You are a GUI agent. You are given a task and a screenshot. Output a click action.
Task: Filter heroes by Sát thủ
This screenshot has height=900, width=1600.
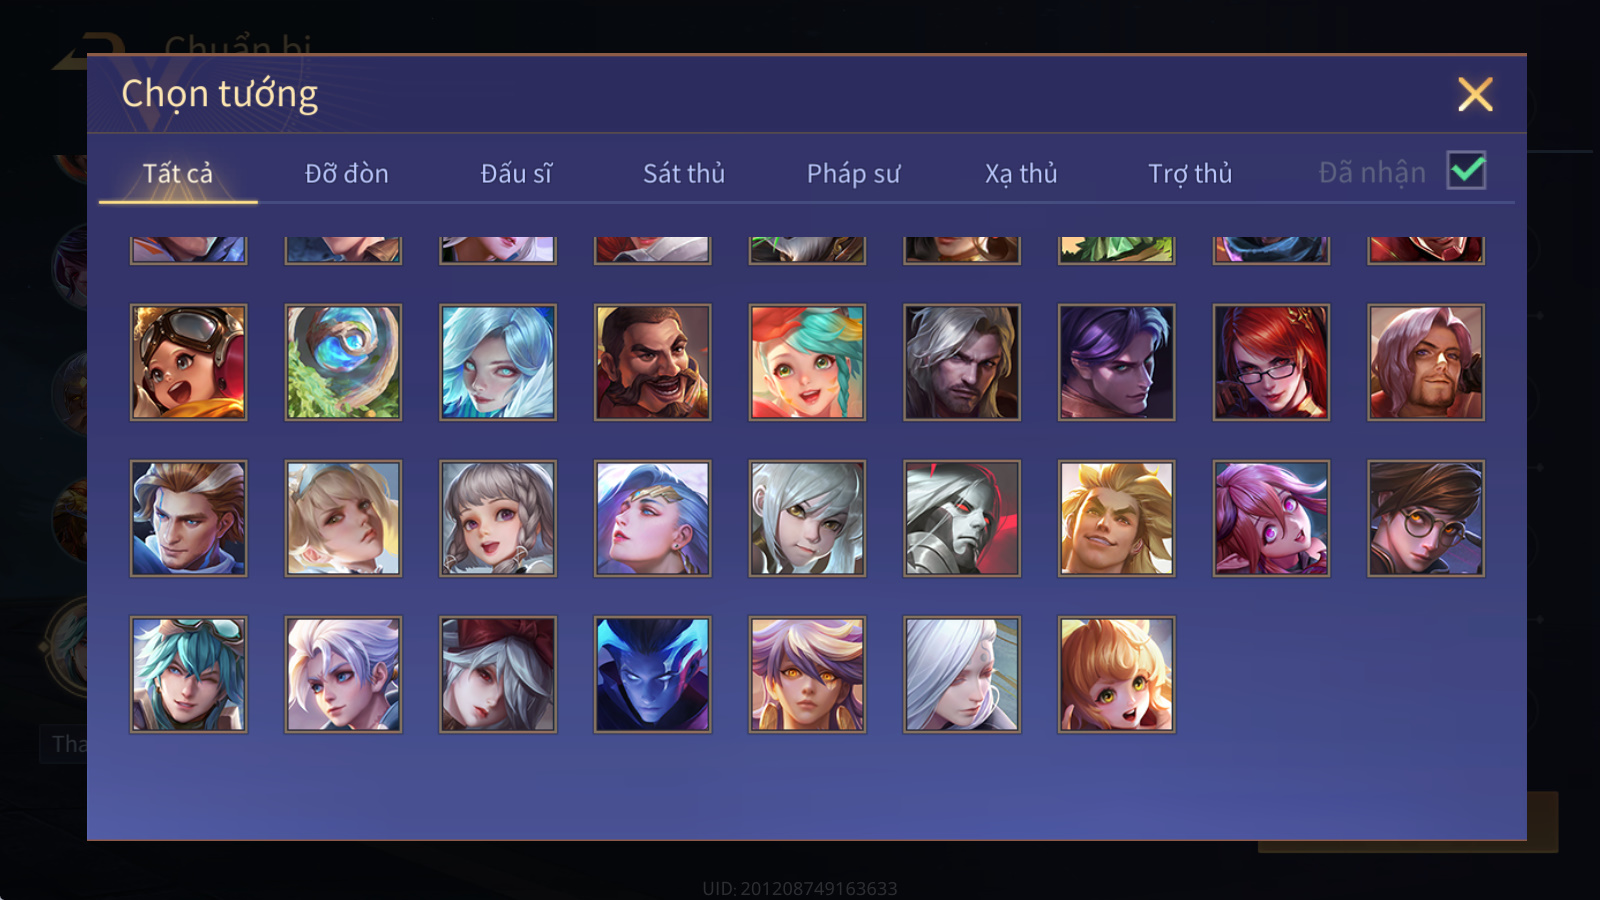(x=684, y=173)
